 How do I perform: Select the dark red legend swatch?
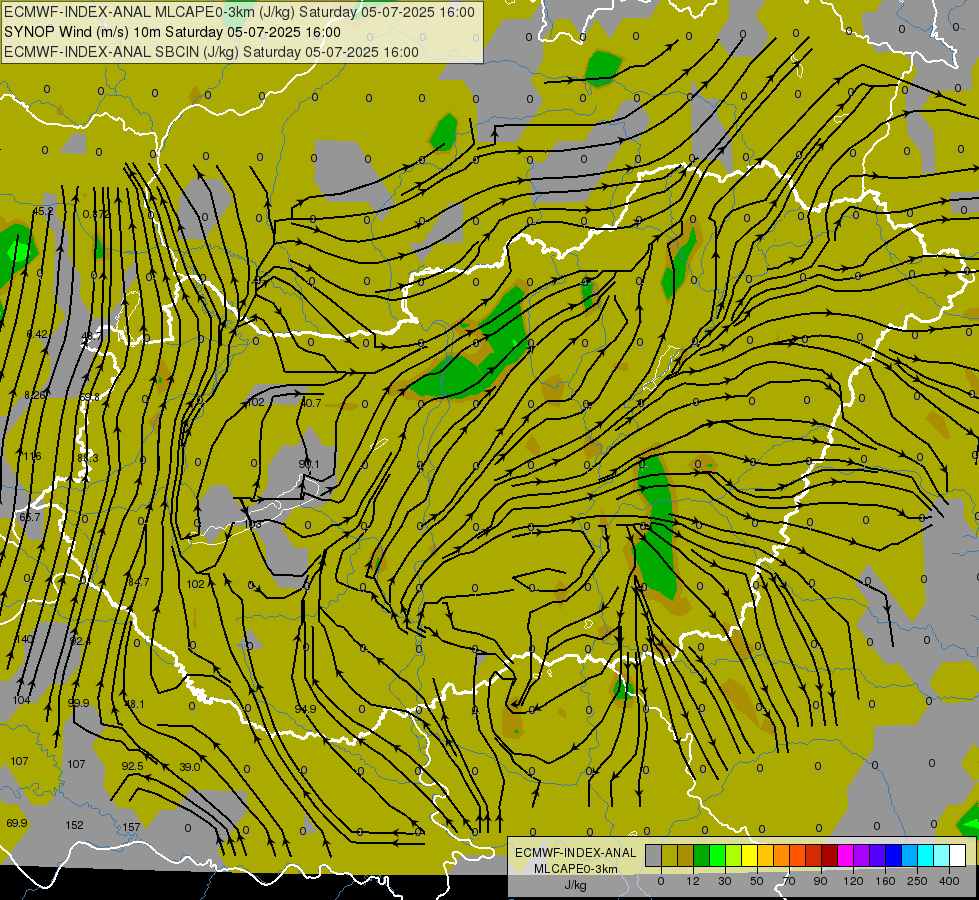coord(830,855)
